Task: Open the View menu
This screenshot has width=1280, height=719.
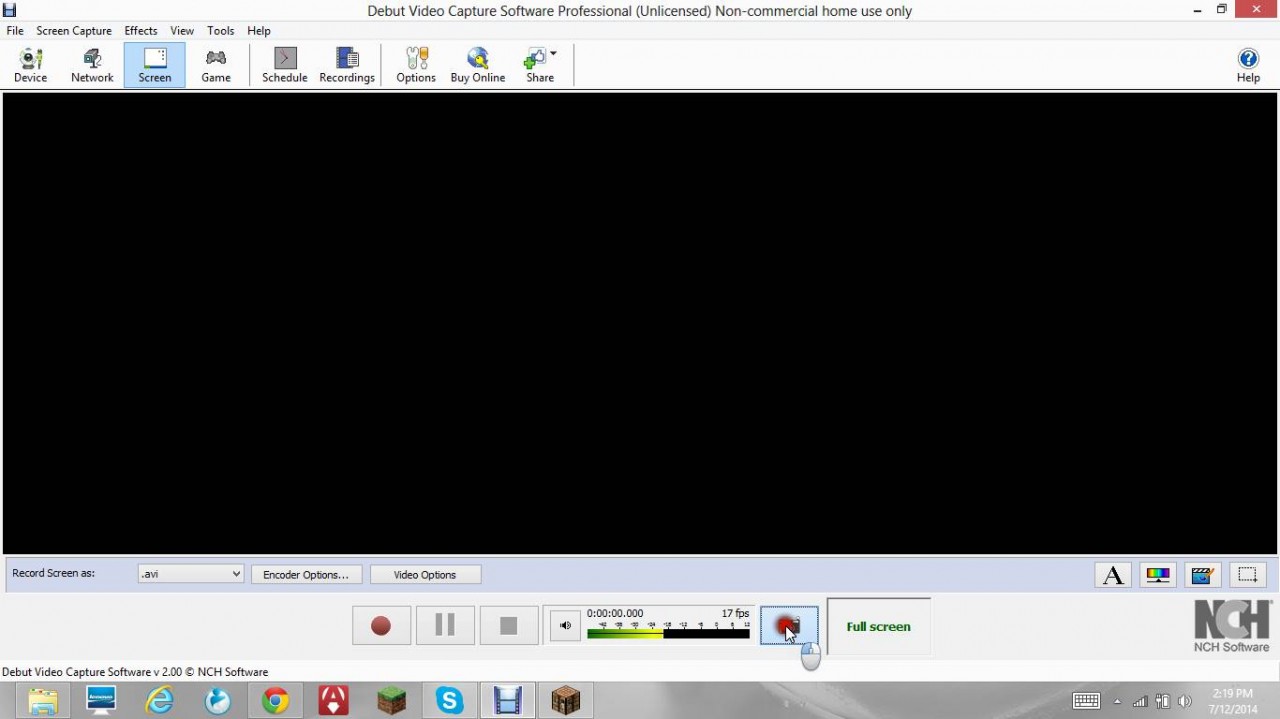Action: coord(182,31)
